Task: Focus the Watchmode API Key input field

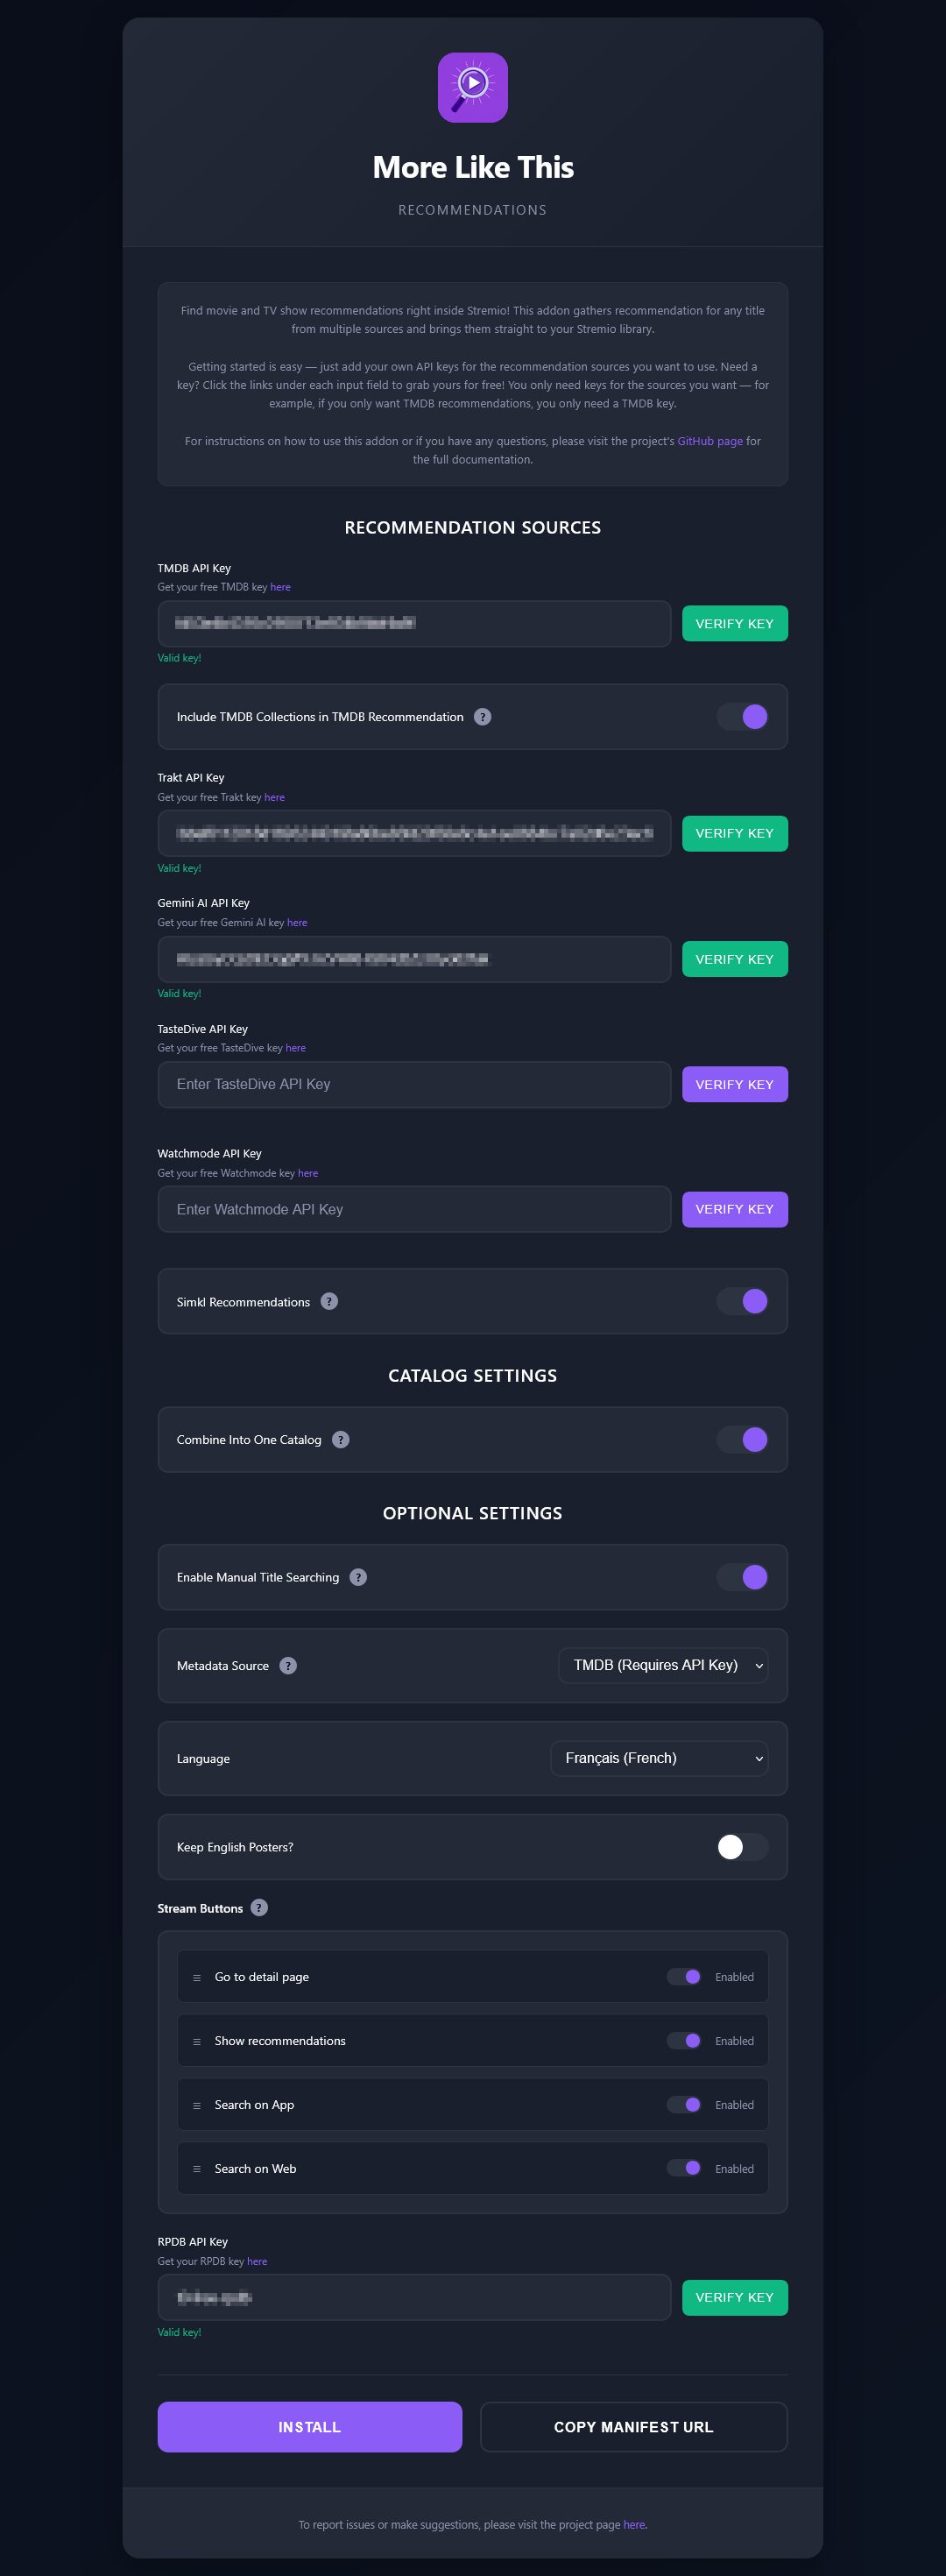Action: click(414, 1210)
